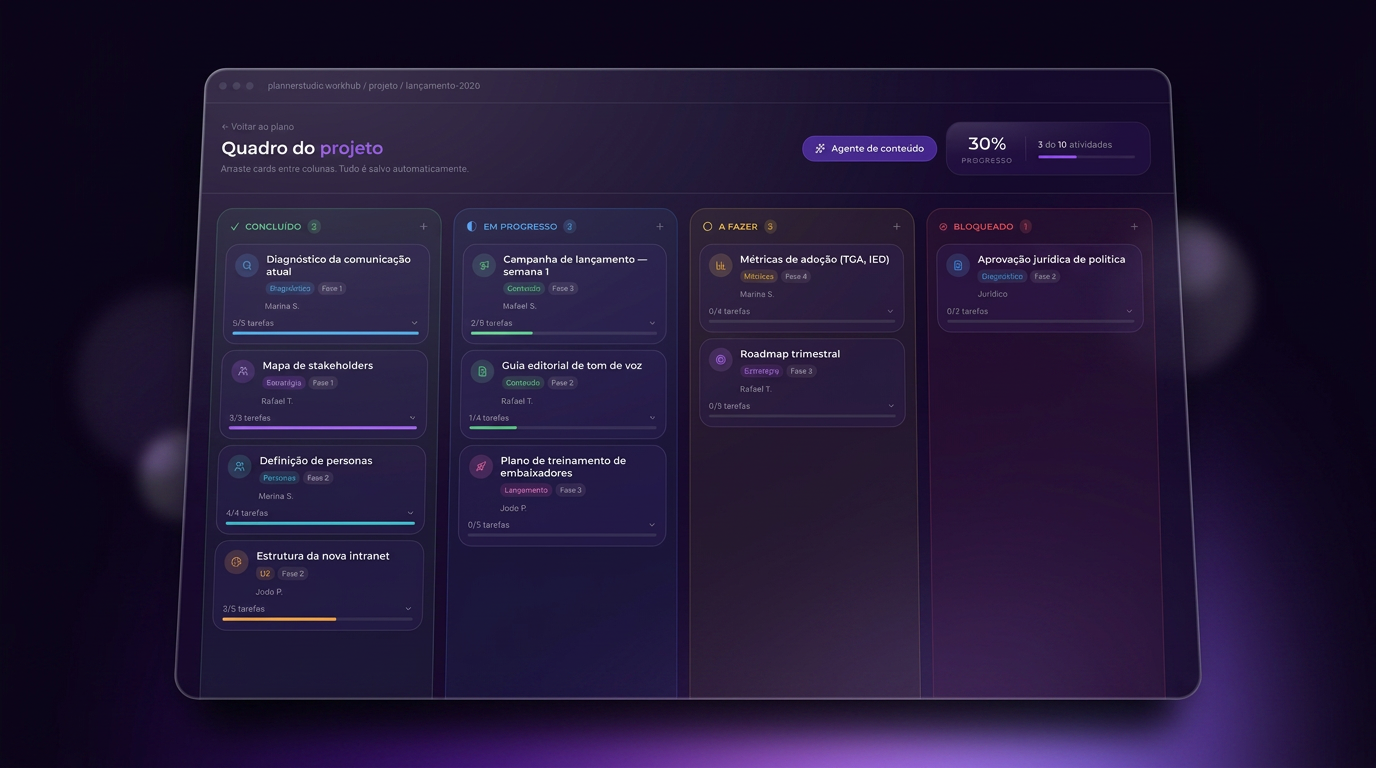
Task: Expand the 0/2 tarefas list on Aprovação jurídica
Action: [x=1129, y=311]
